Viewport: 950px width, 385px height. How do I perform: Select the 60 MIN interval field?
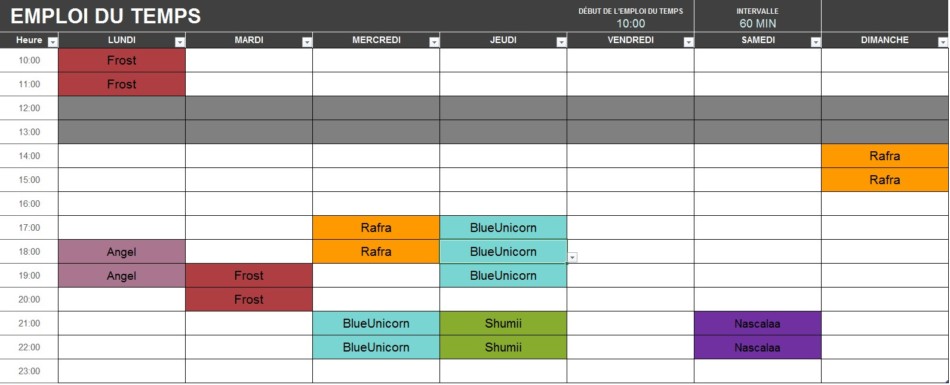(757, 24)
